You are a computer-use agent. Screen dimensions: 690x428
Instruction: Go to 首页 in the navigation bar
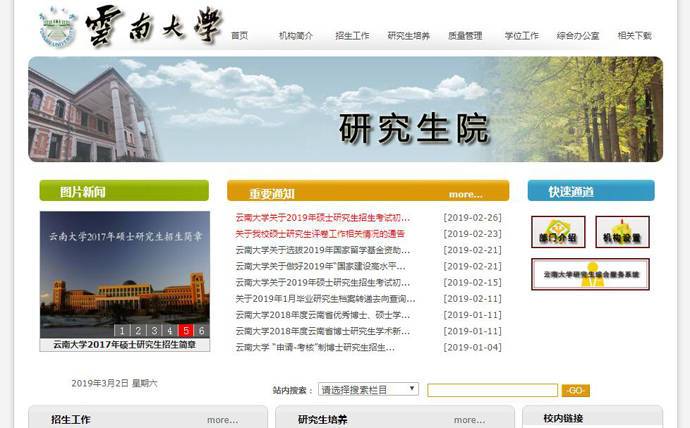point(240,36)
